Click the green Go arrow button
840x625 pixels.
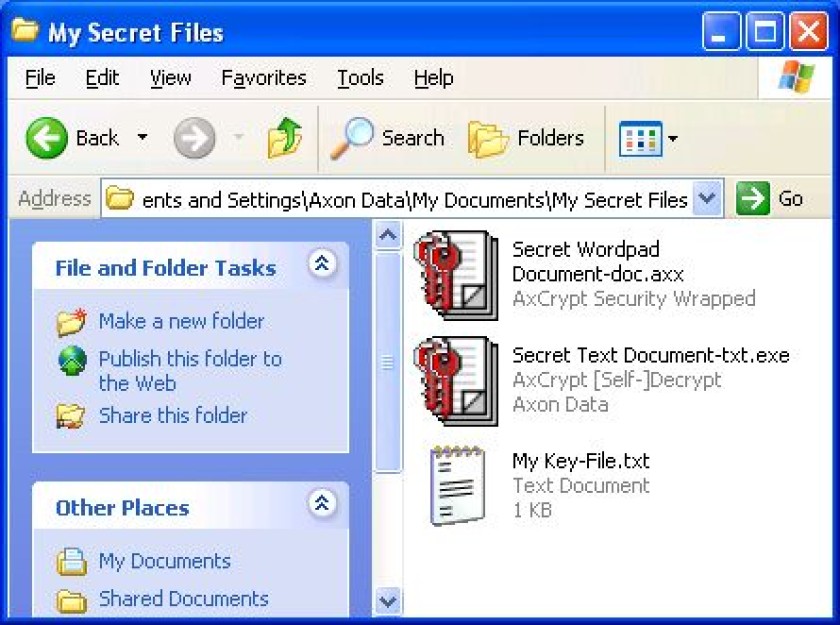click(x=753, y=199)
